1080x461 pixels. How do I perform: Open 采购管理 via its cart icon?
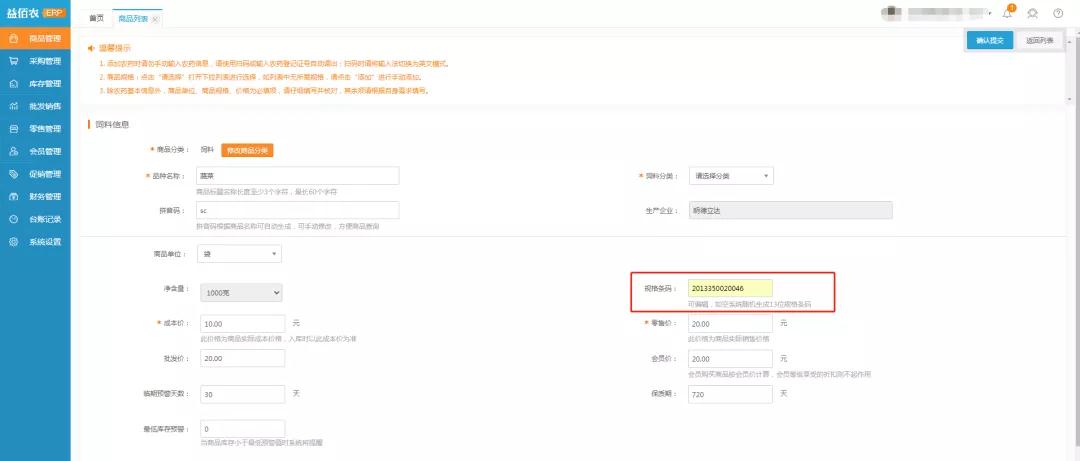pyautogui.click(x=13, y=61)
